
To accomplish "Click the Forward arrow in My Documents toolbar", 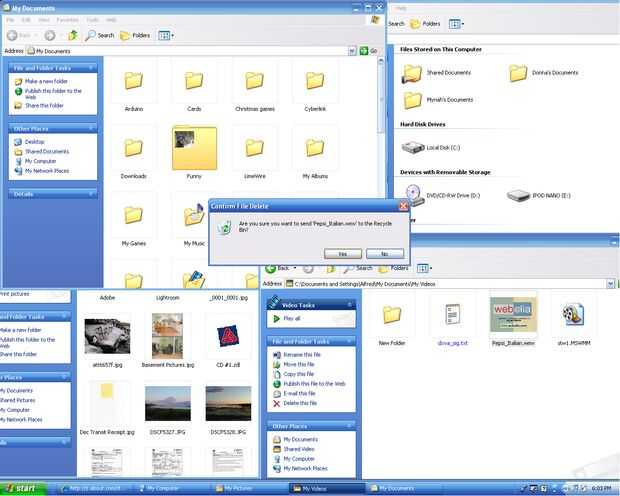I will (x=50, y=36).
